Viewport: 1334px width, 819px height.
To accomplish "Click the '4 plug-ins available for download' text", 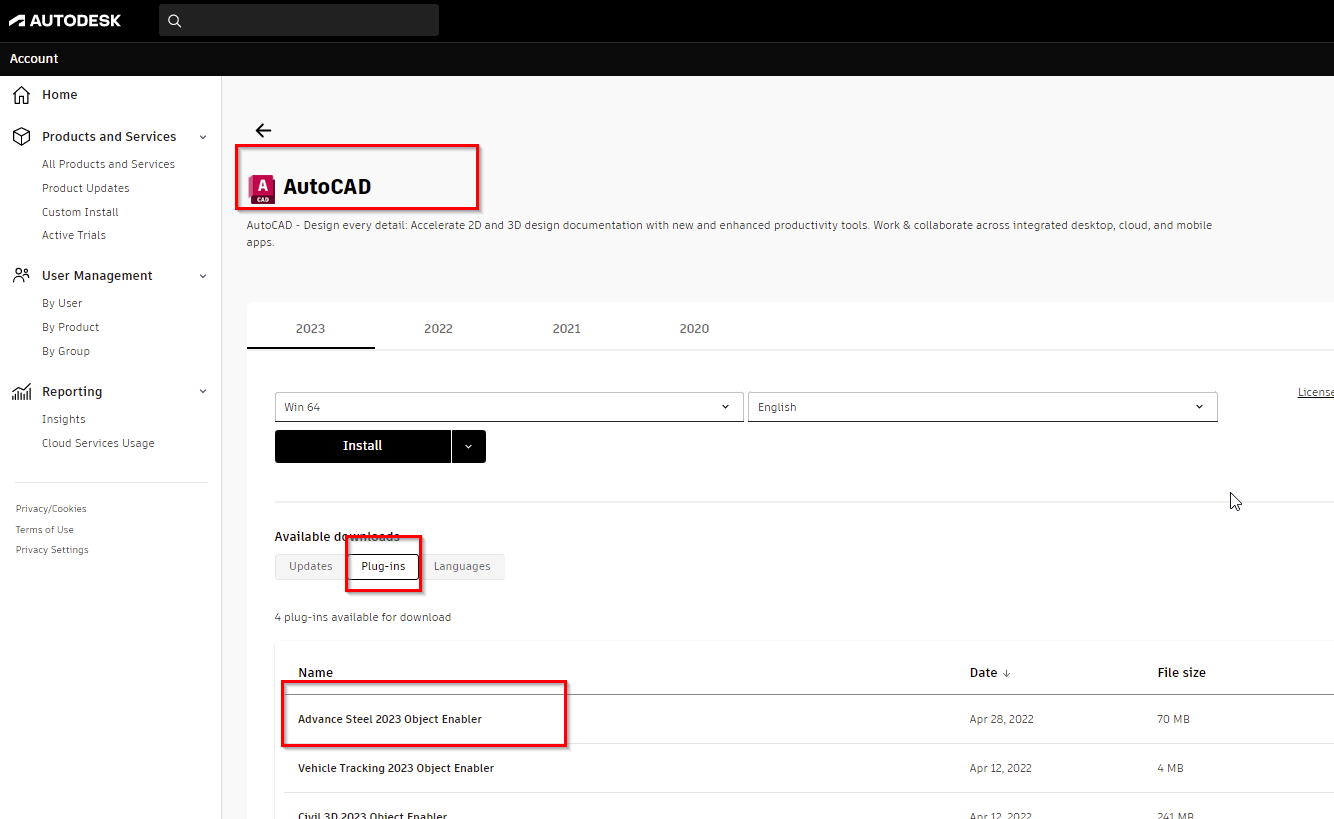I will [x=363, y=617].
